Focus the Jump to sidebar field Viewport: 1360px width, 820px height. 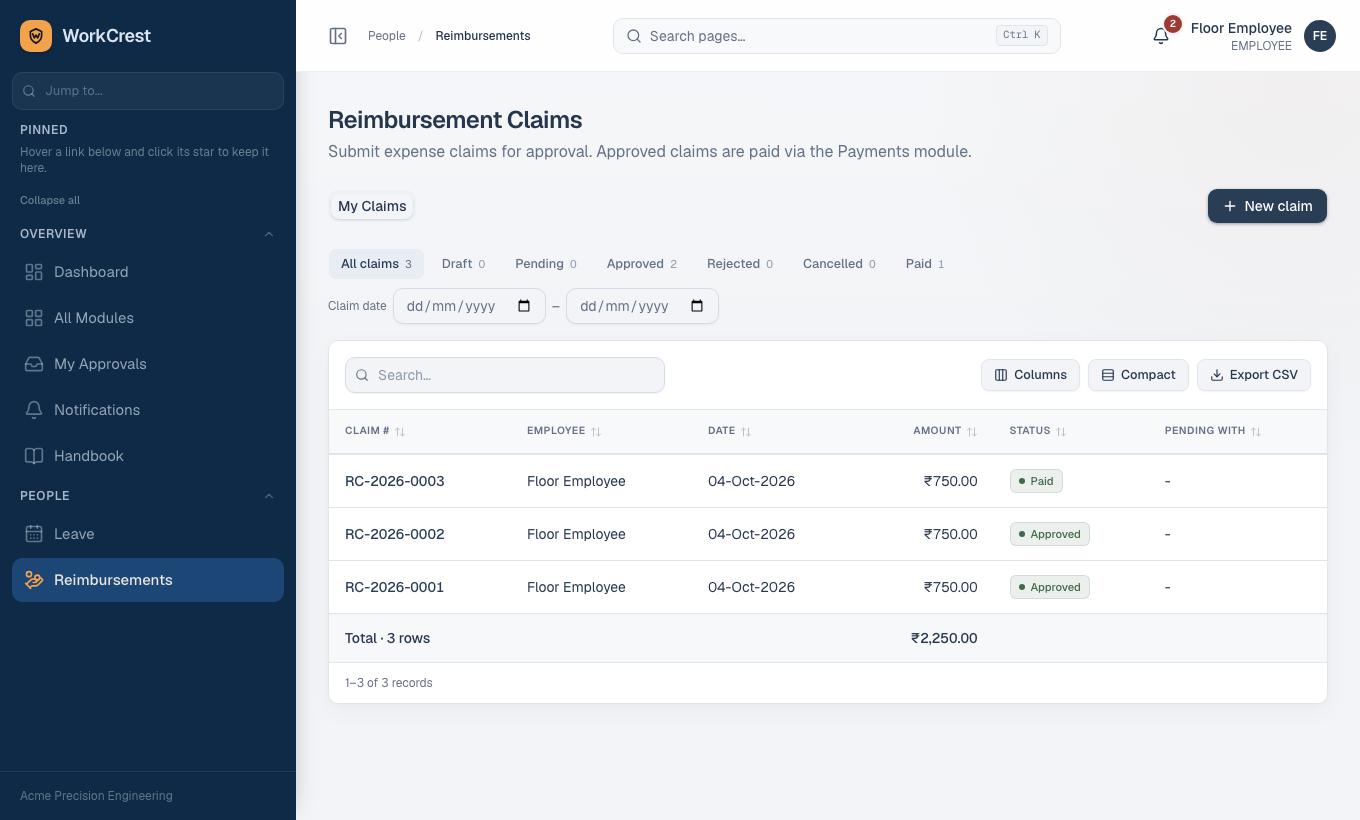coord(148,91)
